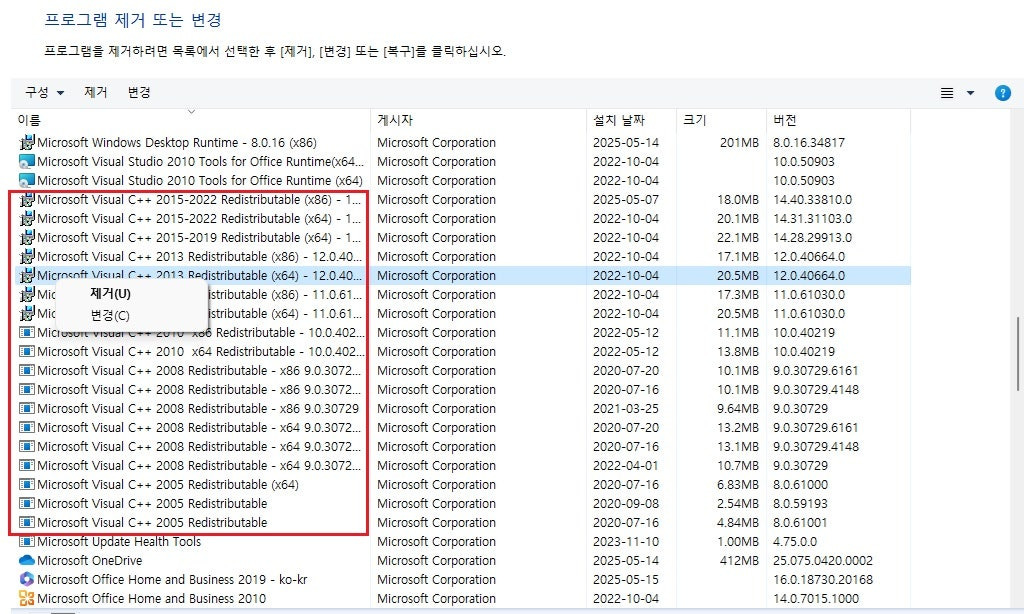Click the vertical scrollbar thumb
The width and height of the screenshot is (1024, 614).
click(x=1017, y=354)
